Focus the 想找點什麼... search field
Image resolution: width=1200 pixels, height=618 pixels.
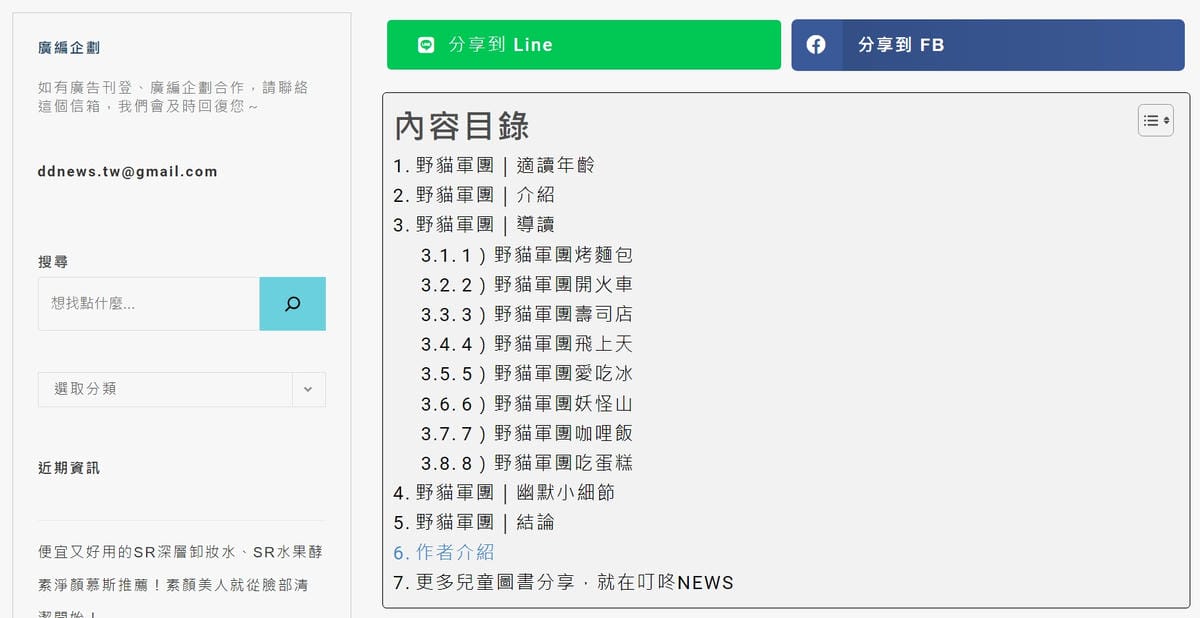tap(149, 304)
